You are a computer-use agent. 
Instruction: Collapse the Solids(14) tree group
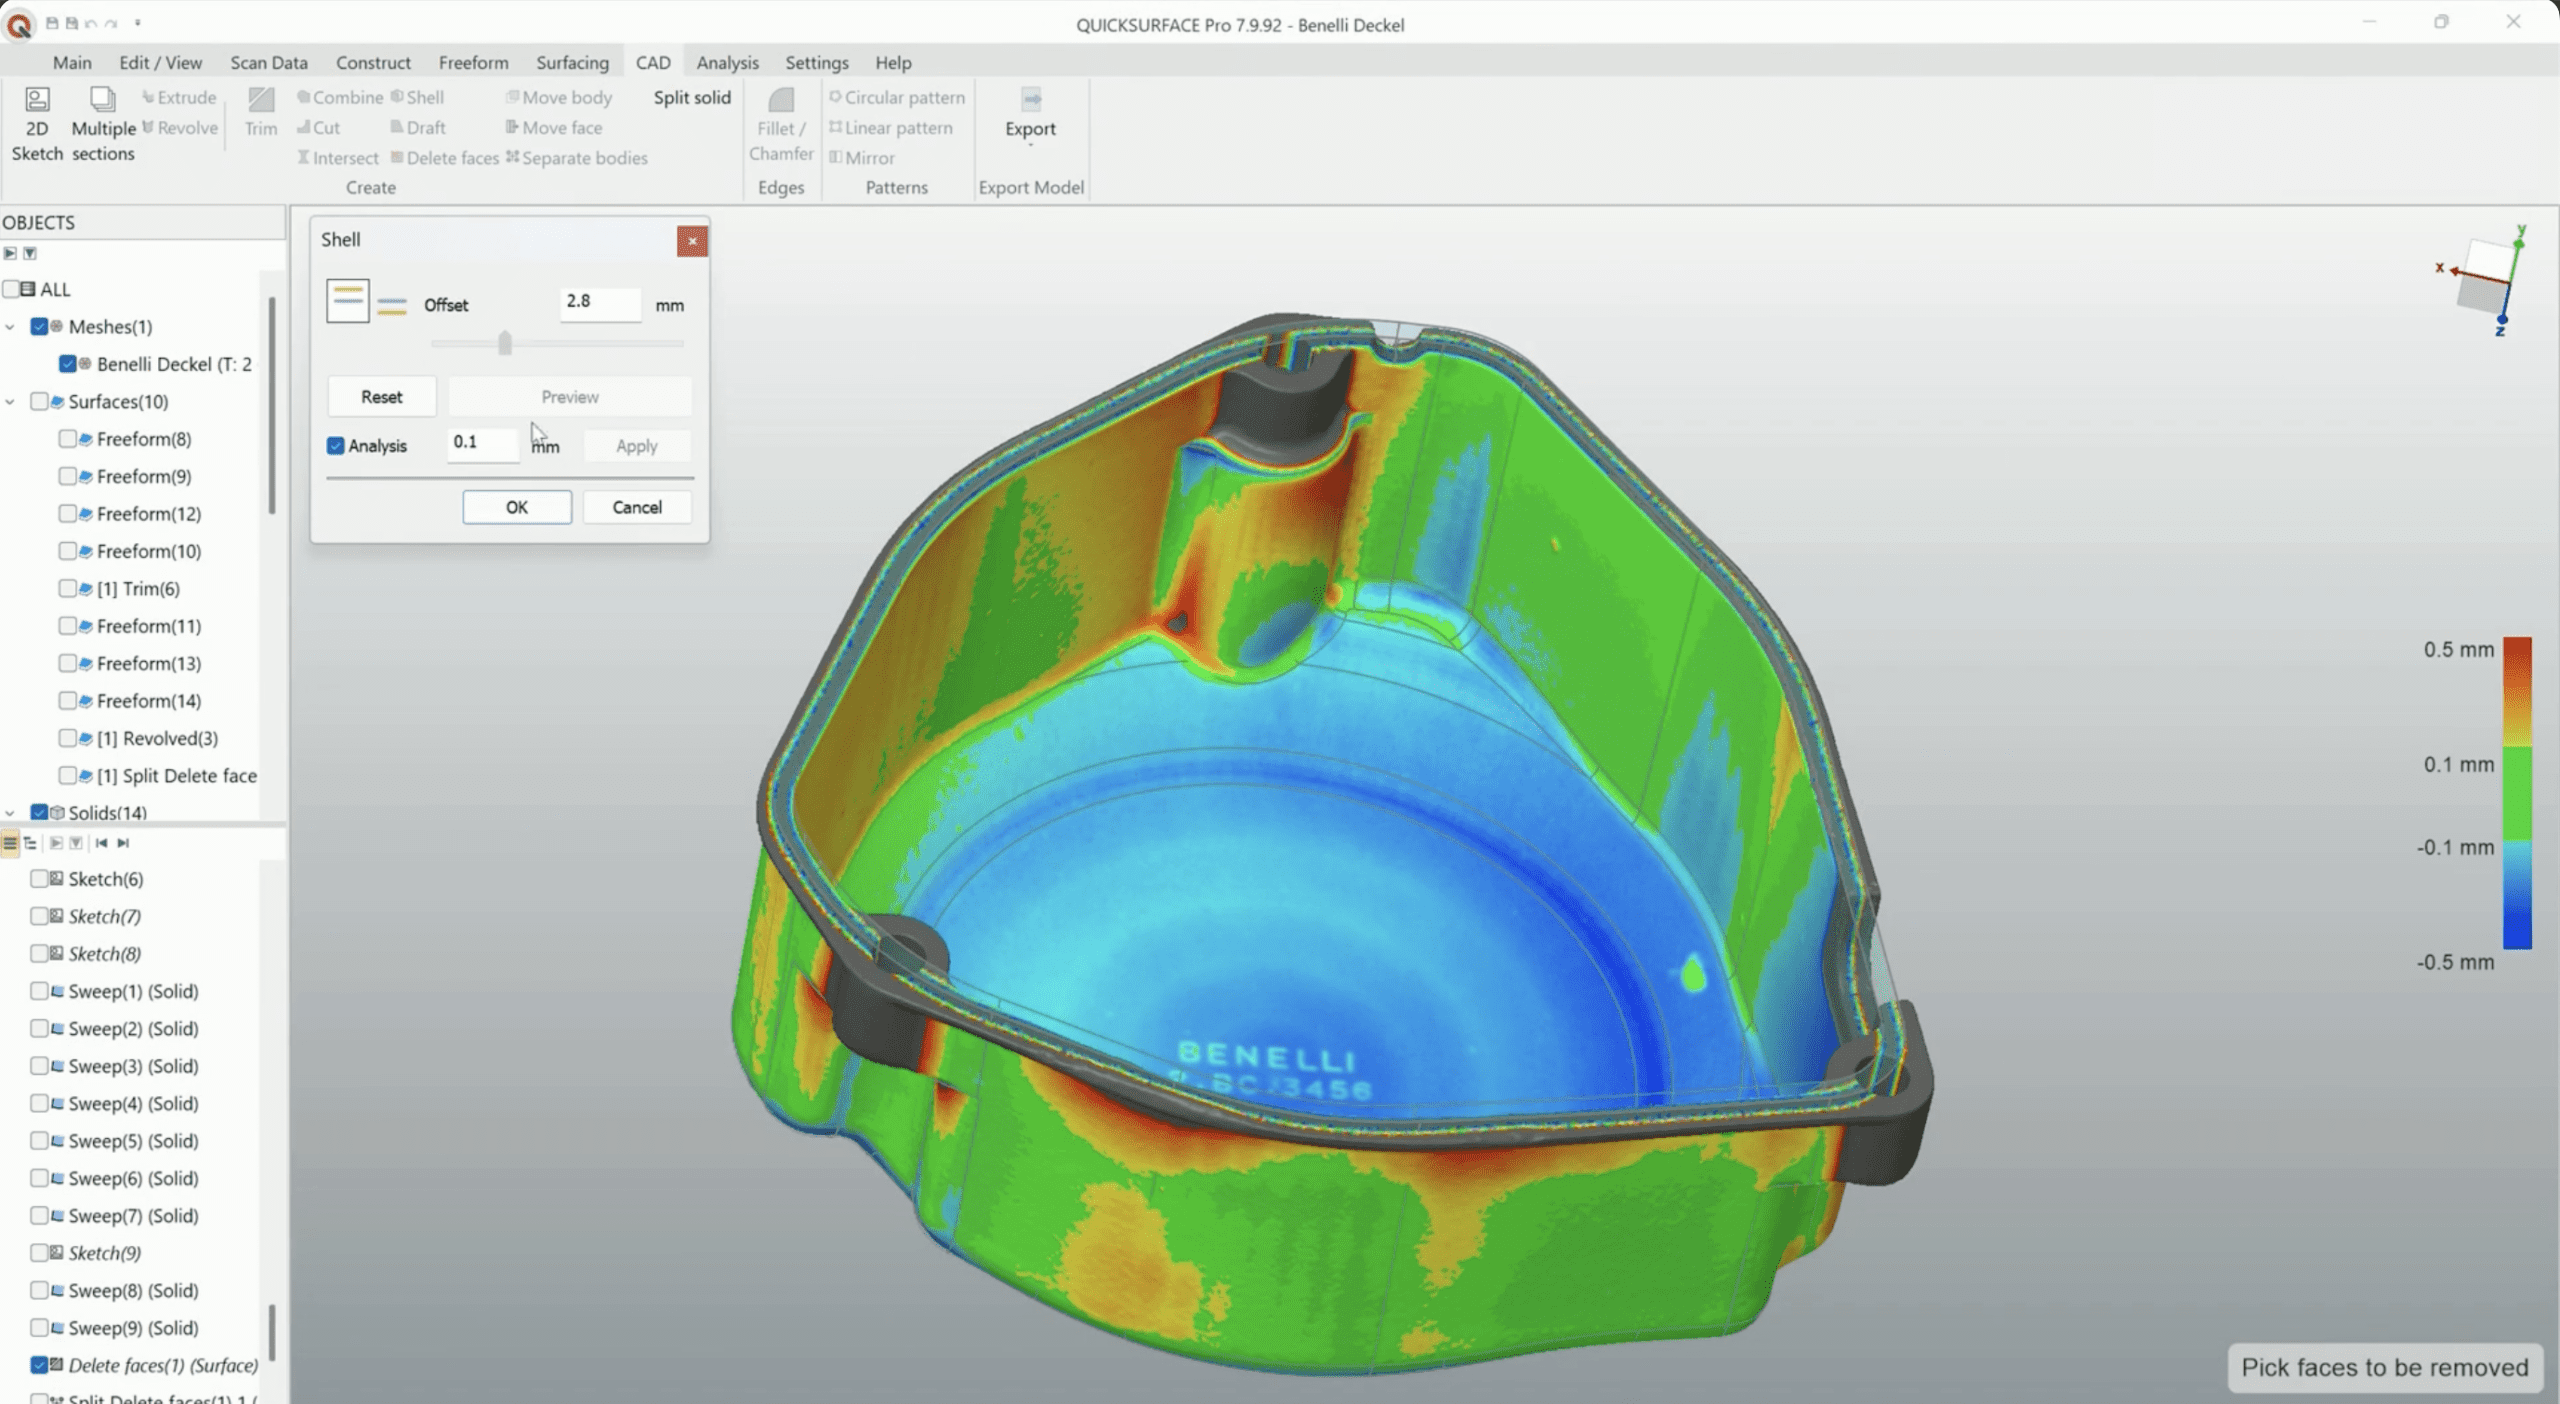[10, 813]
